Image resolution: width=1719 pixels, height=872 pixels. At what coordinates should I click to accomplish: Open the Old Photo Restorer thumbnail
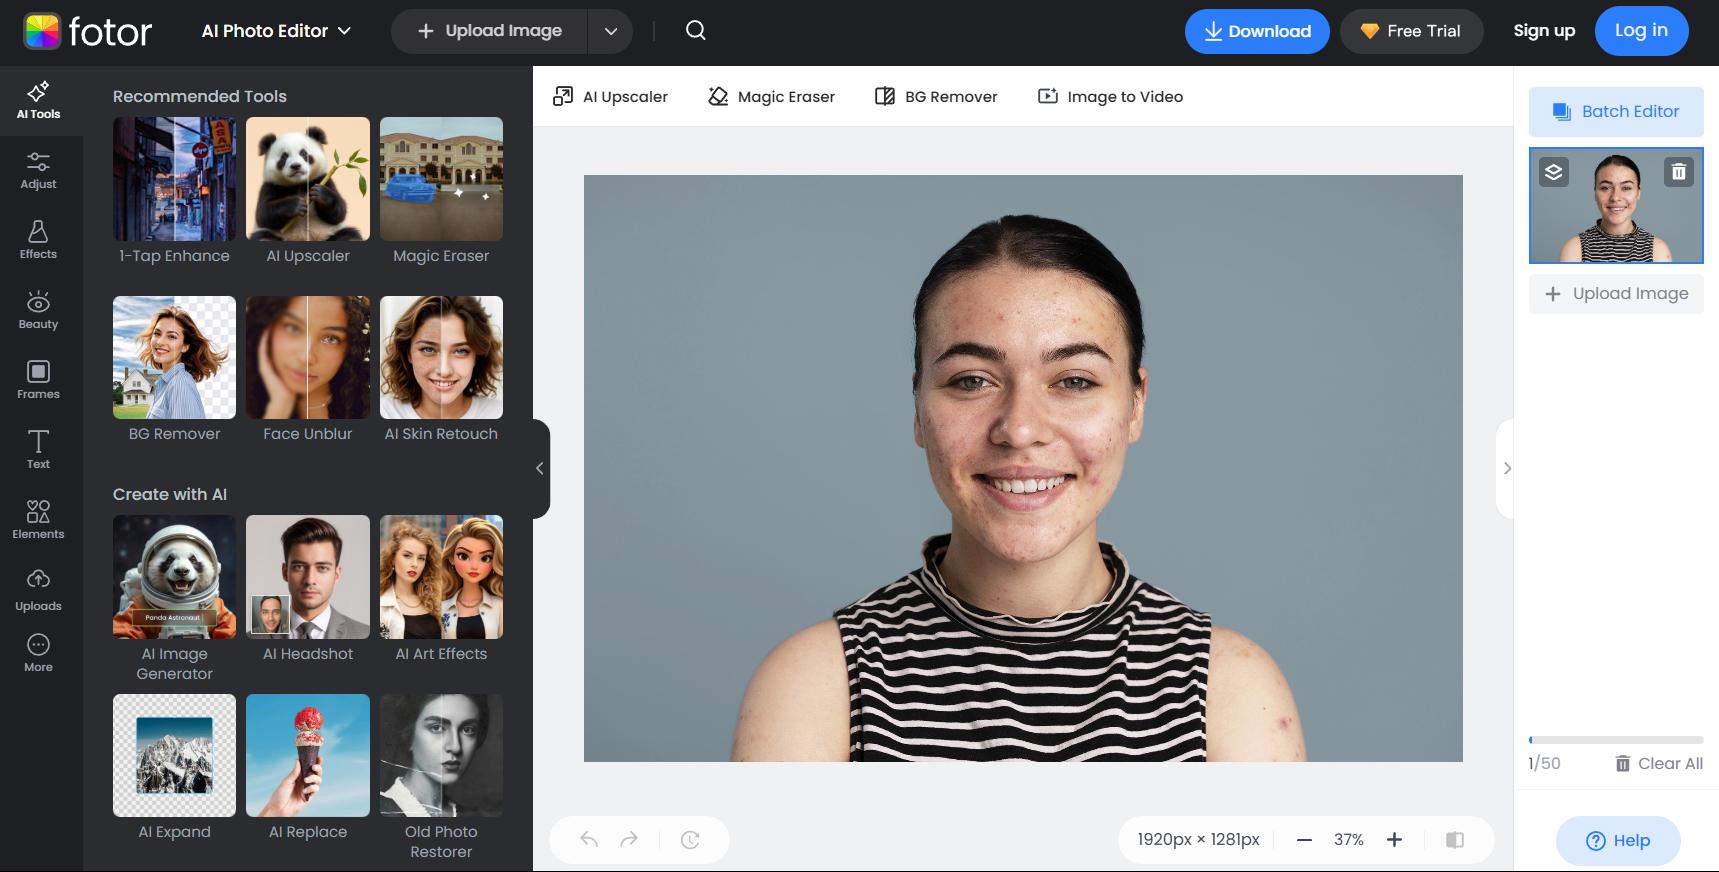[x=441, y=755]
